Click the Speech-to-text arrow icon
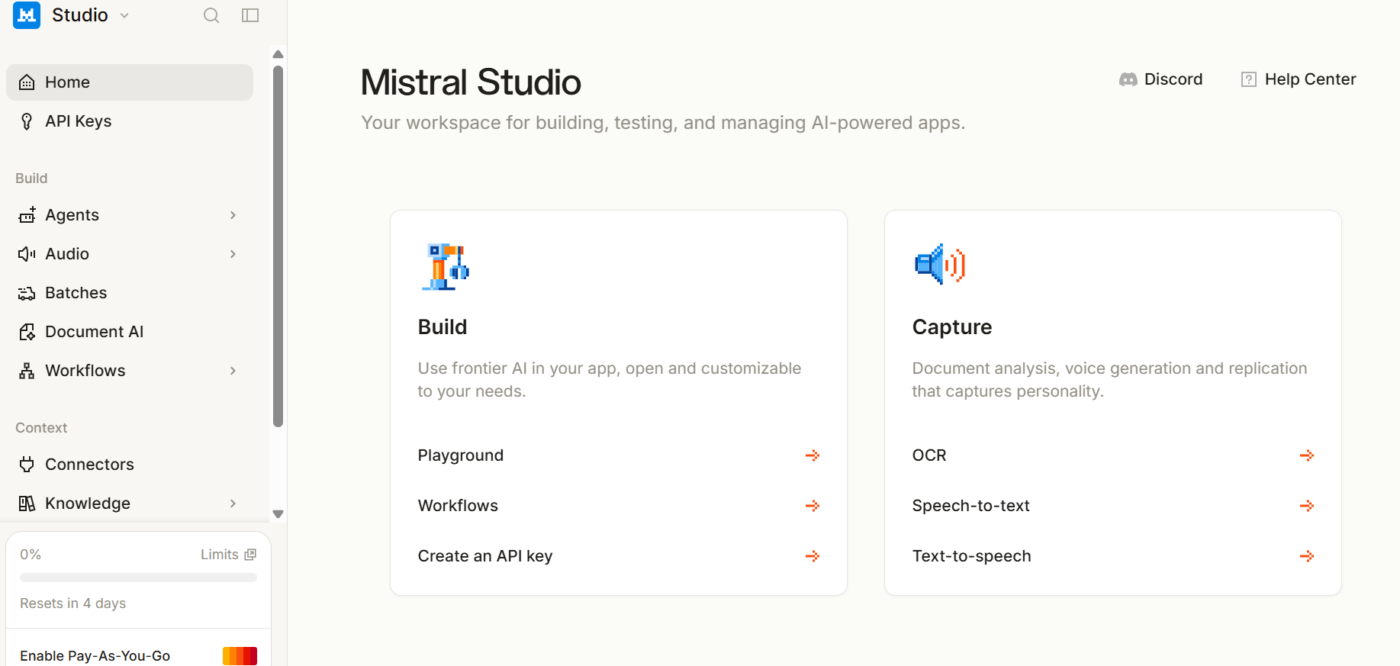 (1307, 506)
